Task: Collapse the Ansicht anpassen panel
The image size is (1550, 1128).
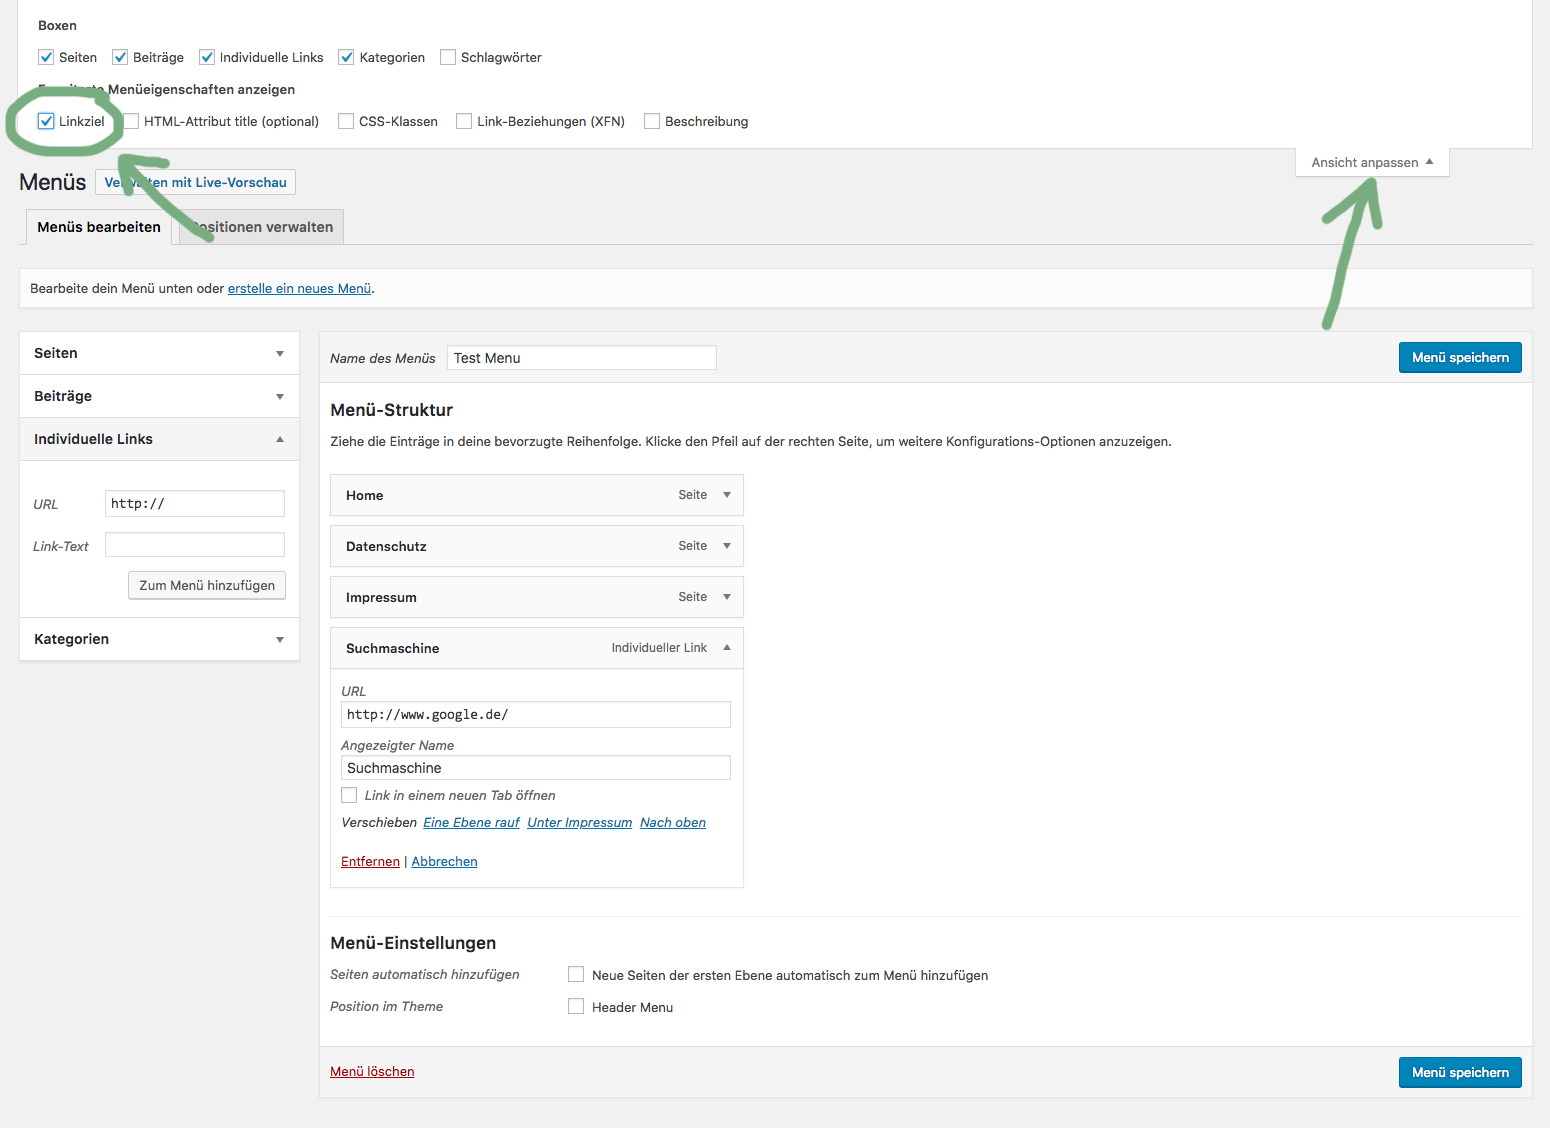Action: (x=1372, y=162)
